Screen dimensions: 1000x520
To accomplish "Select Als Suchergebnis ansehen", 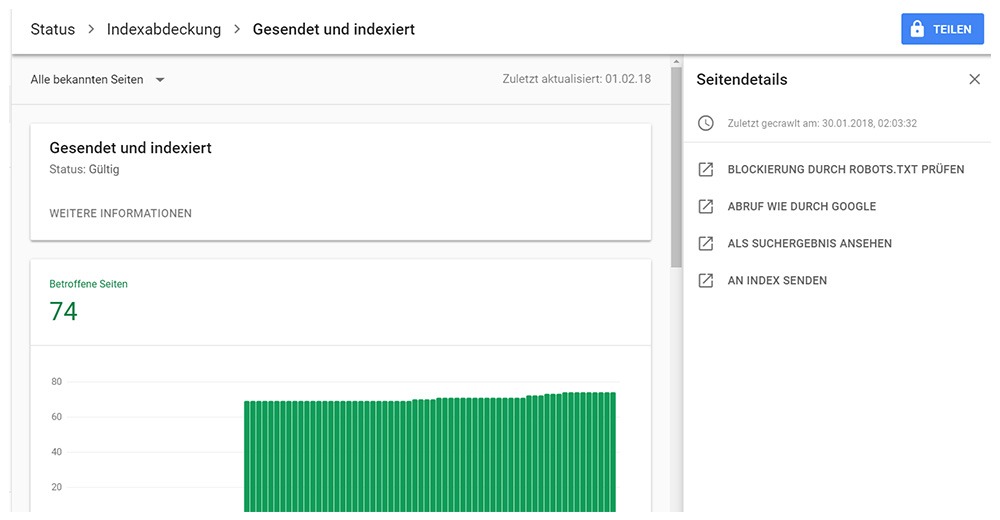I will 809,243.
